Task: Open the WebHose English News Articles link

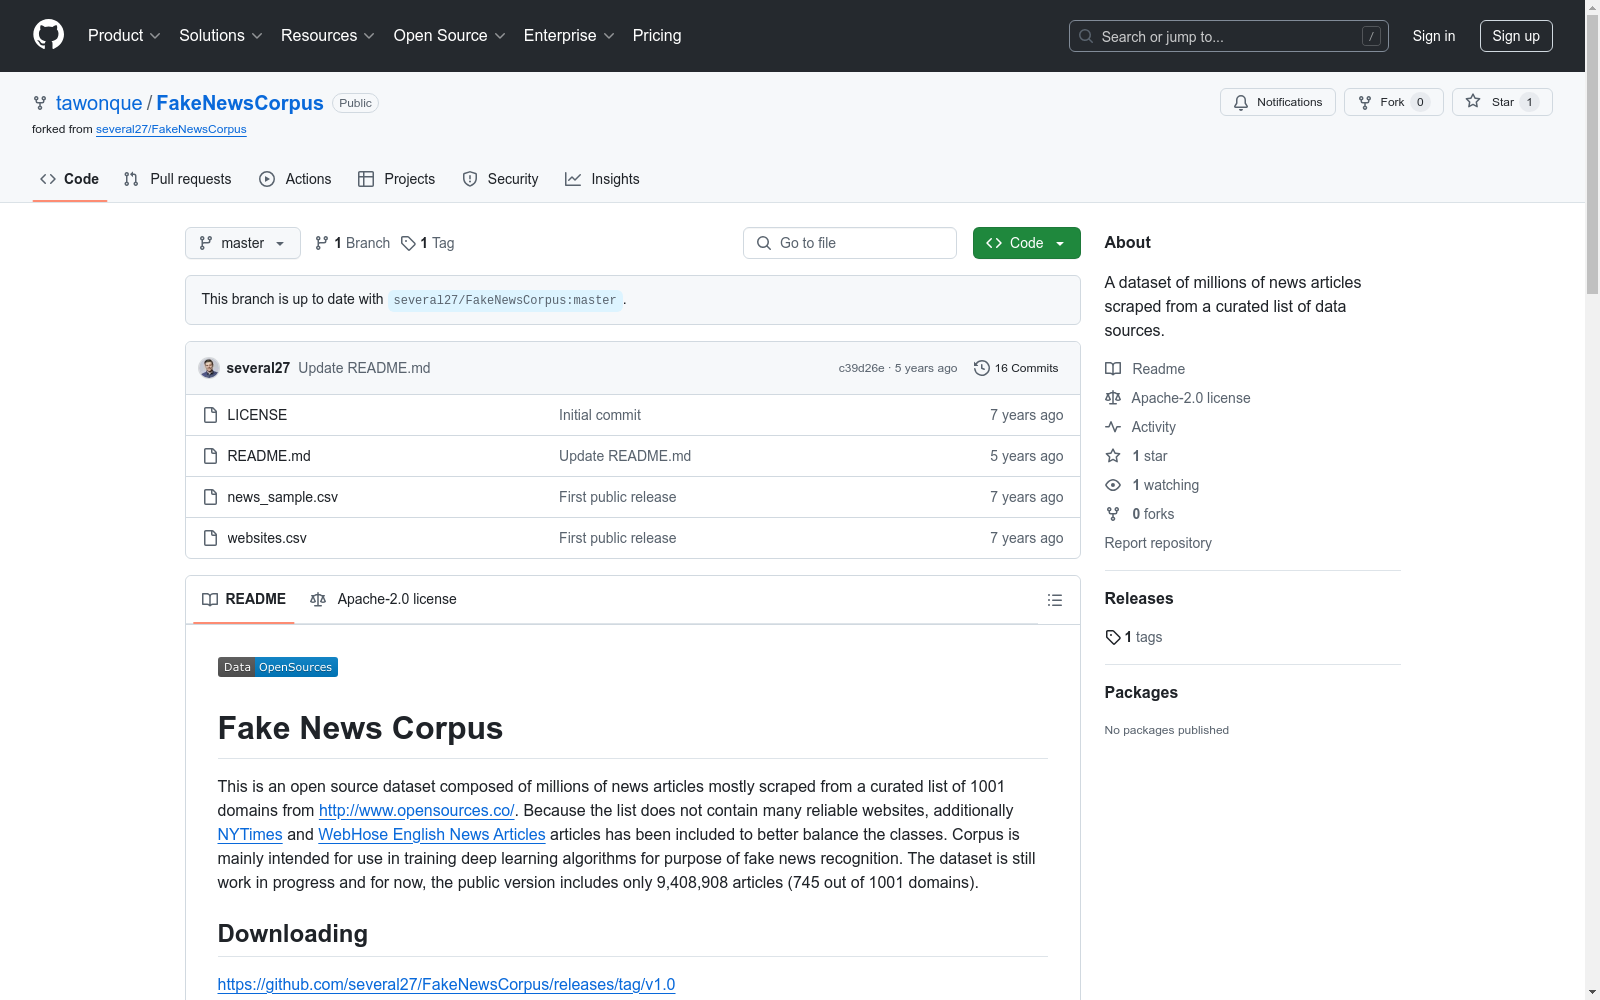Action: click(x=432, y=834)
